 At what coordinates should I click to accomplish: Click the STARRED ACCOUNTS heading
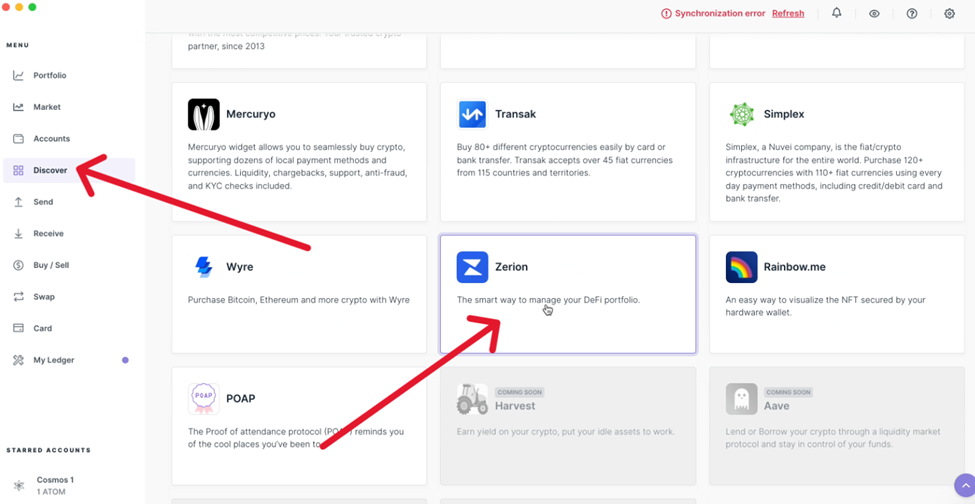pyautogui.click(x=49, y=450)
